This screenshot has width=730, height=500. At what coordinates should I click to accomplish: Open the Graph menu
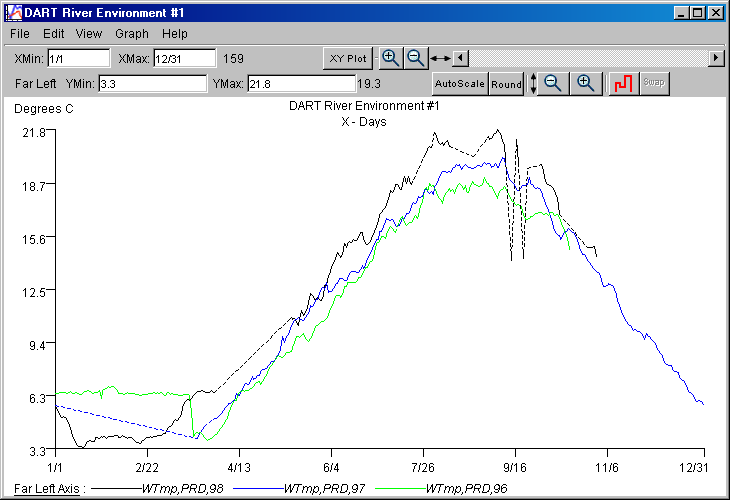(x=131, y=34)
